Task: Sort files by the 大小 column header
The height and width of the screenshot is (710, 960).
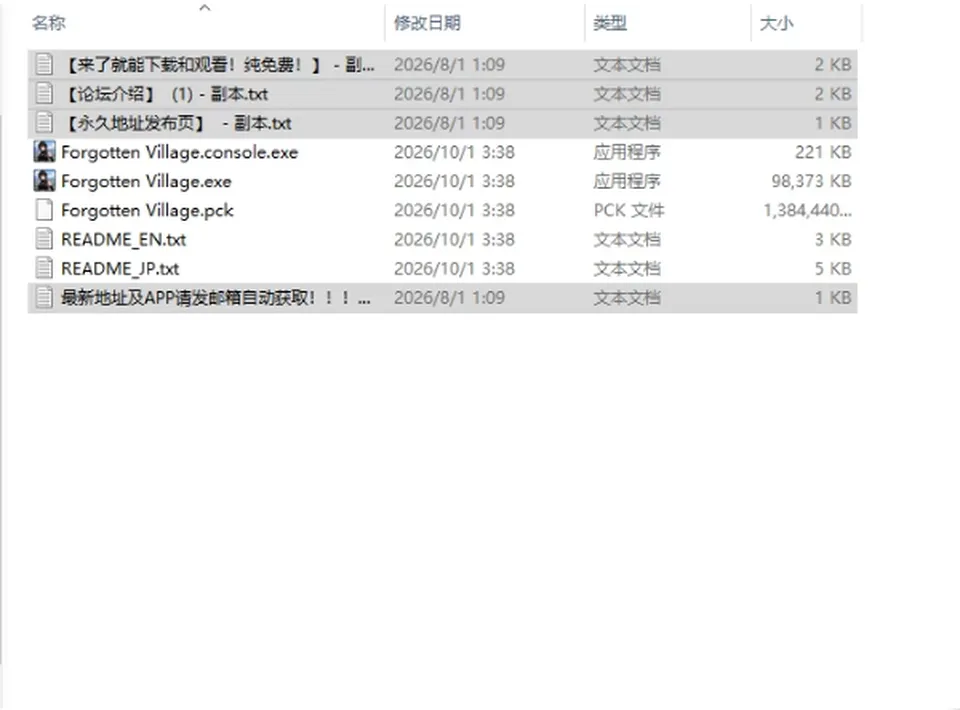Action: tap(776, 23)
